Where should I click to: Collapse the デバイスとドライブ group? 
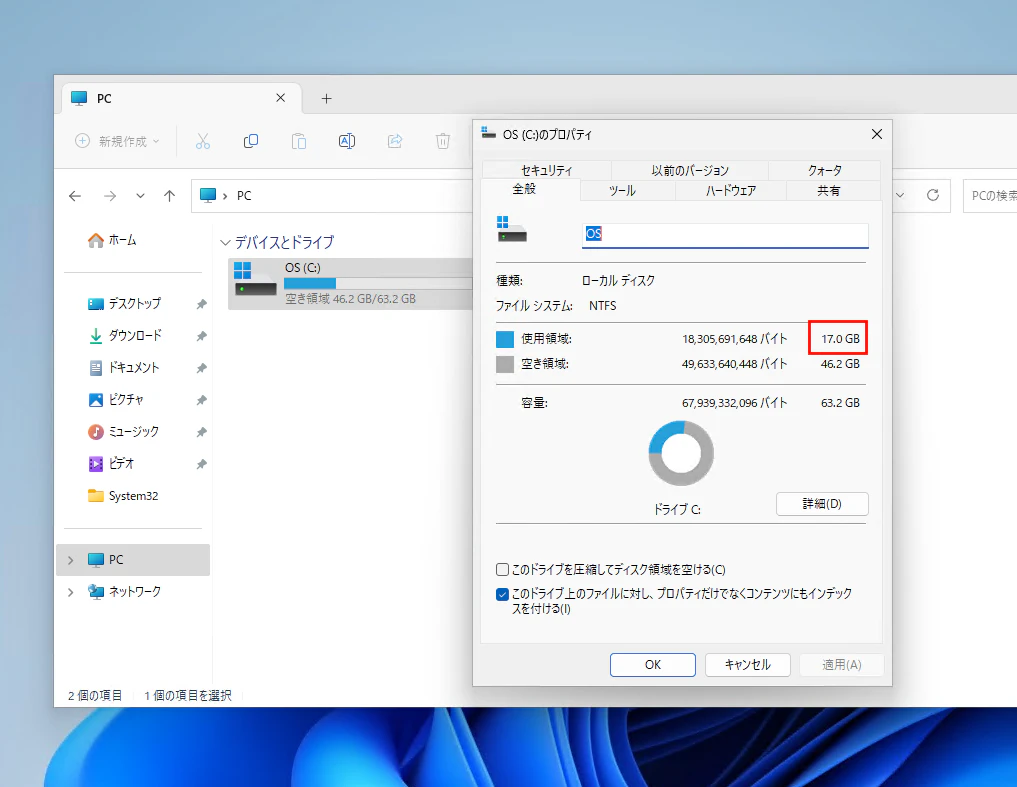pos(225,243)
